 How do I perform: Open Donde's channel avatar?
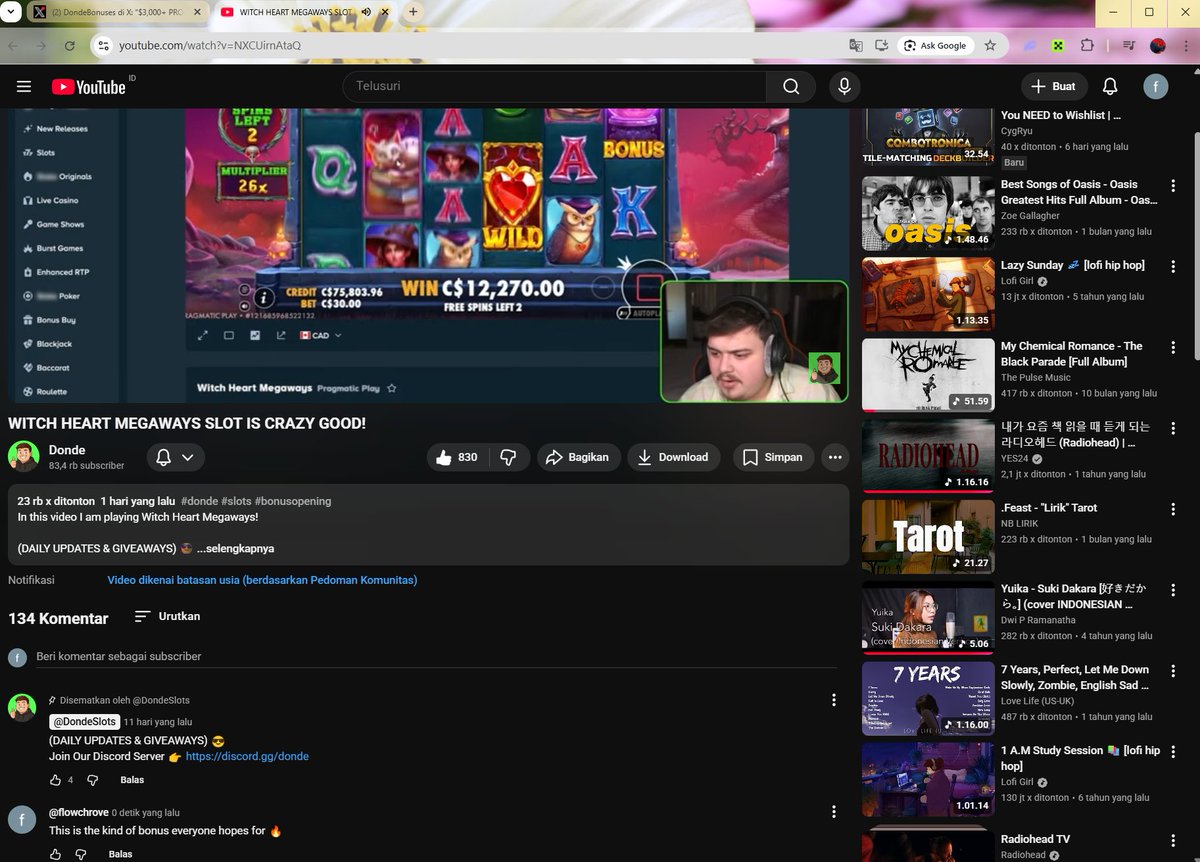[24, 457]
